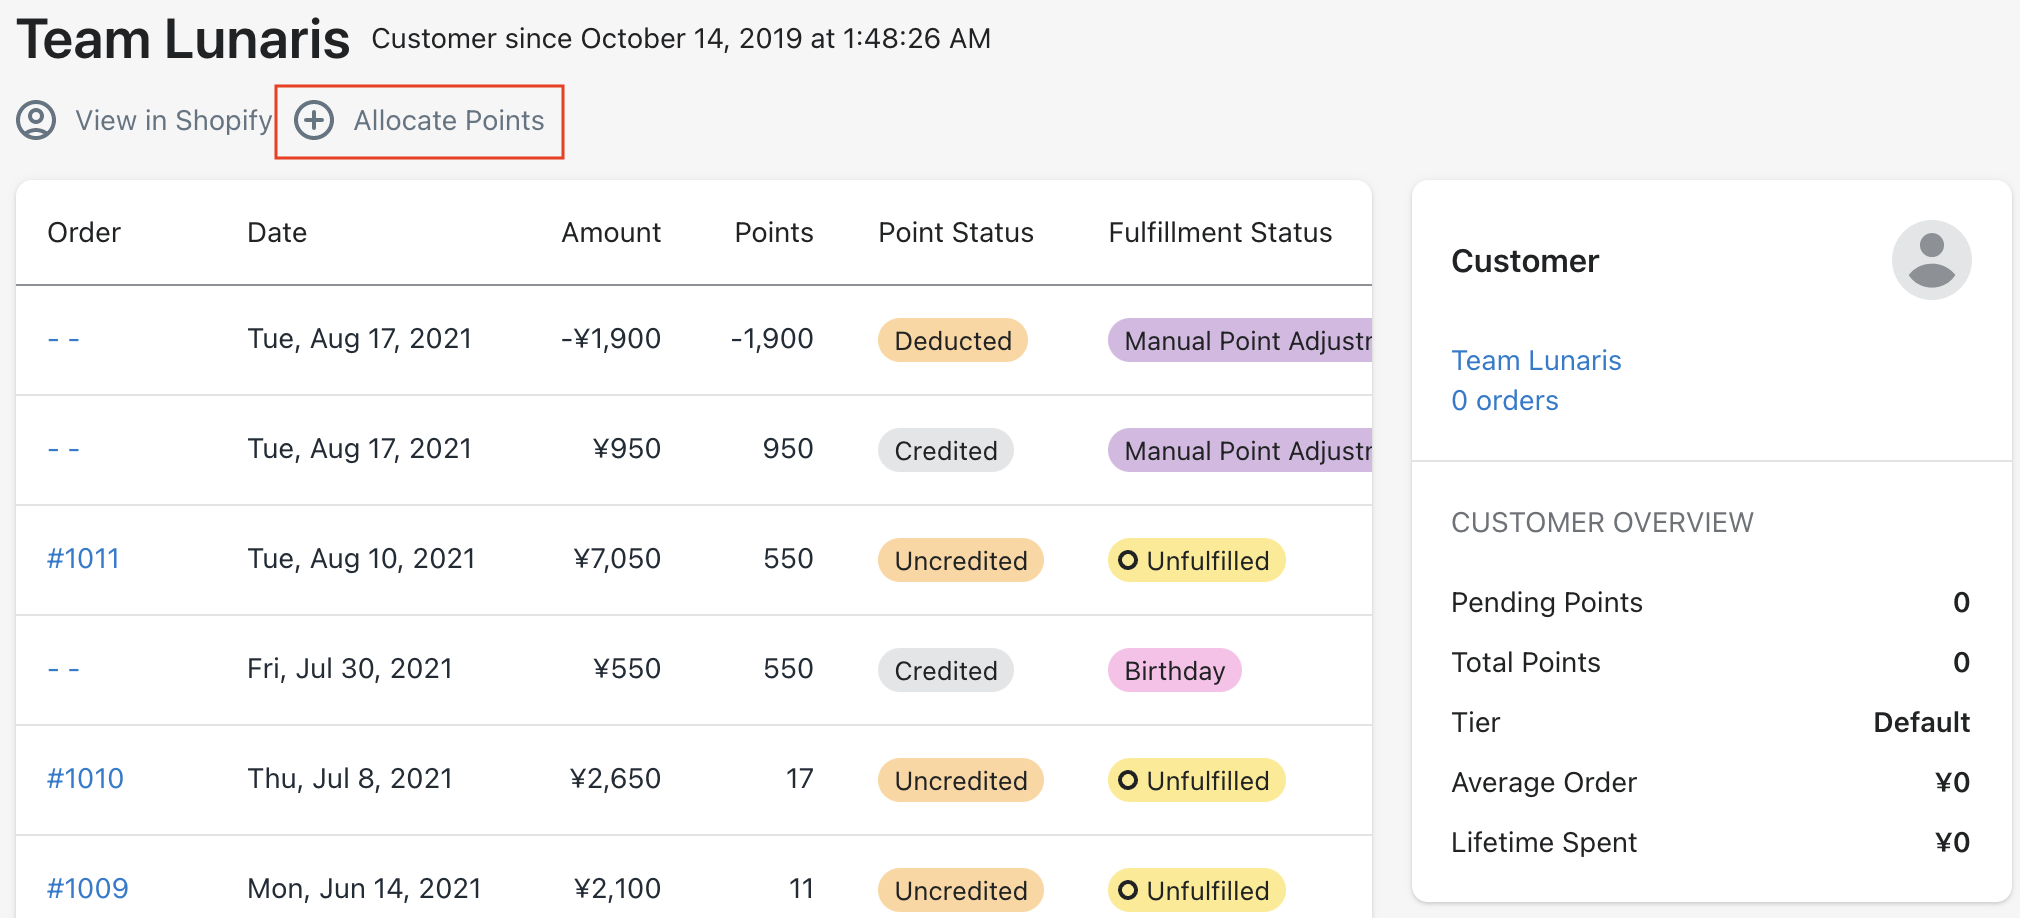
Task: Click the Deducted point status badge
Action: click(x=952, y=341)
